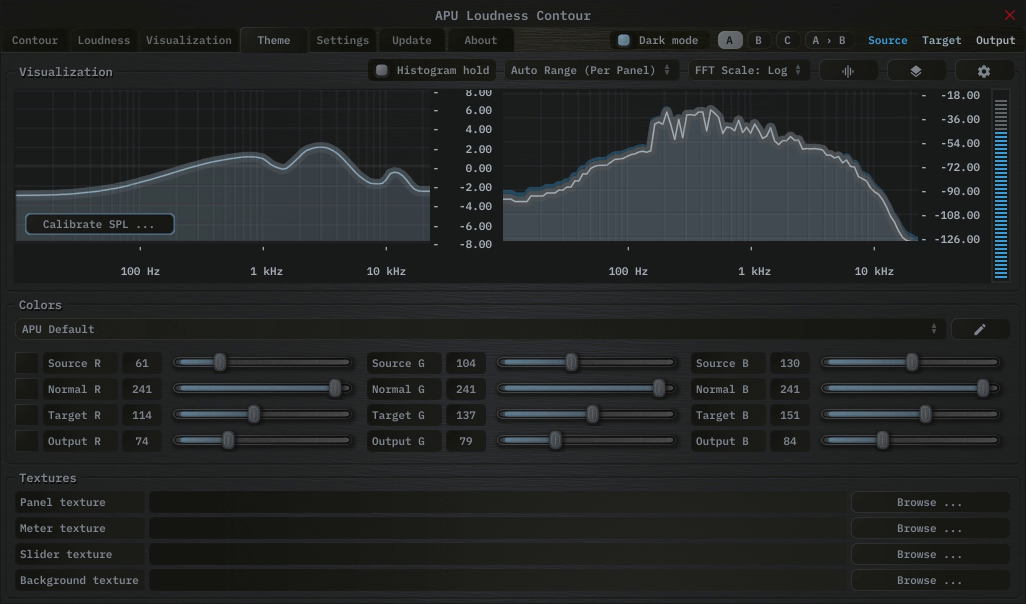Copy preset A to B
The height and width of the screenshot is (604, 1026).
(828, 41)
